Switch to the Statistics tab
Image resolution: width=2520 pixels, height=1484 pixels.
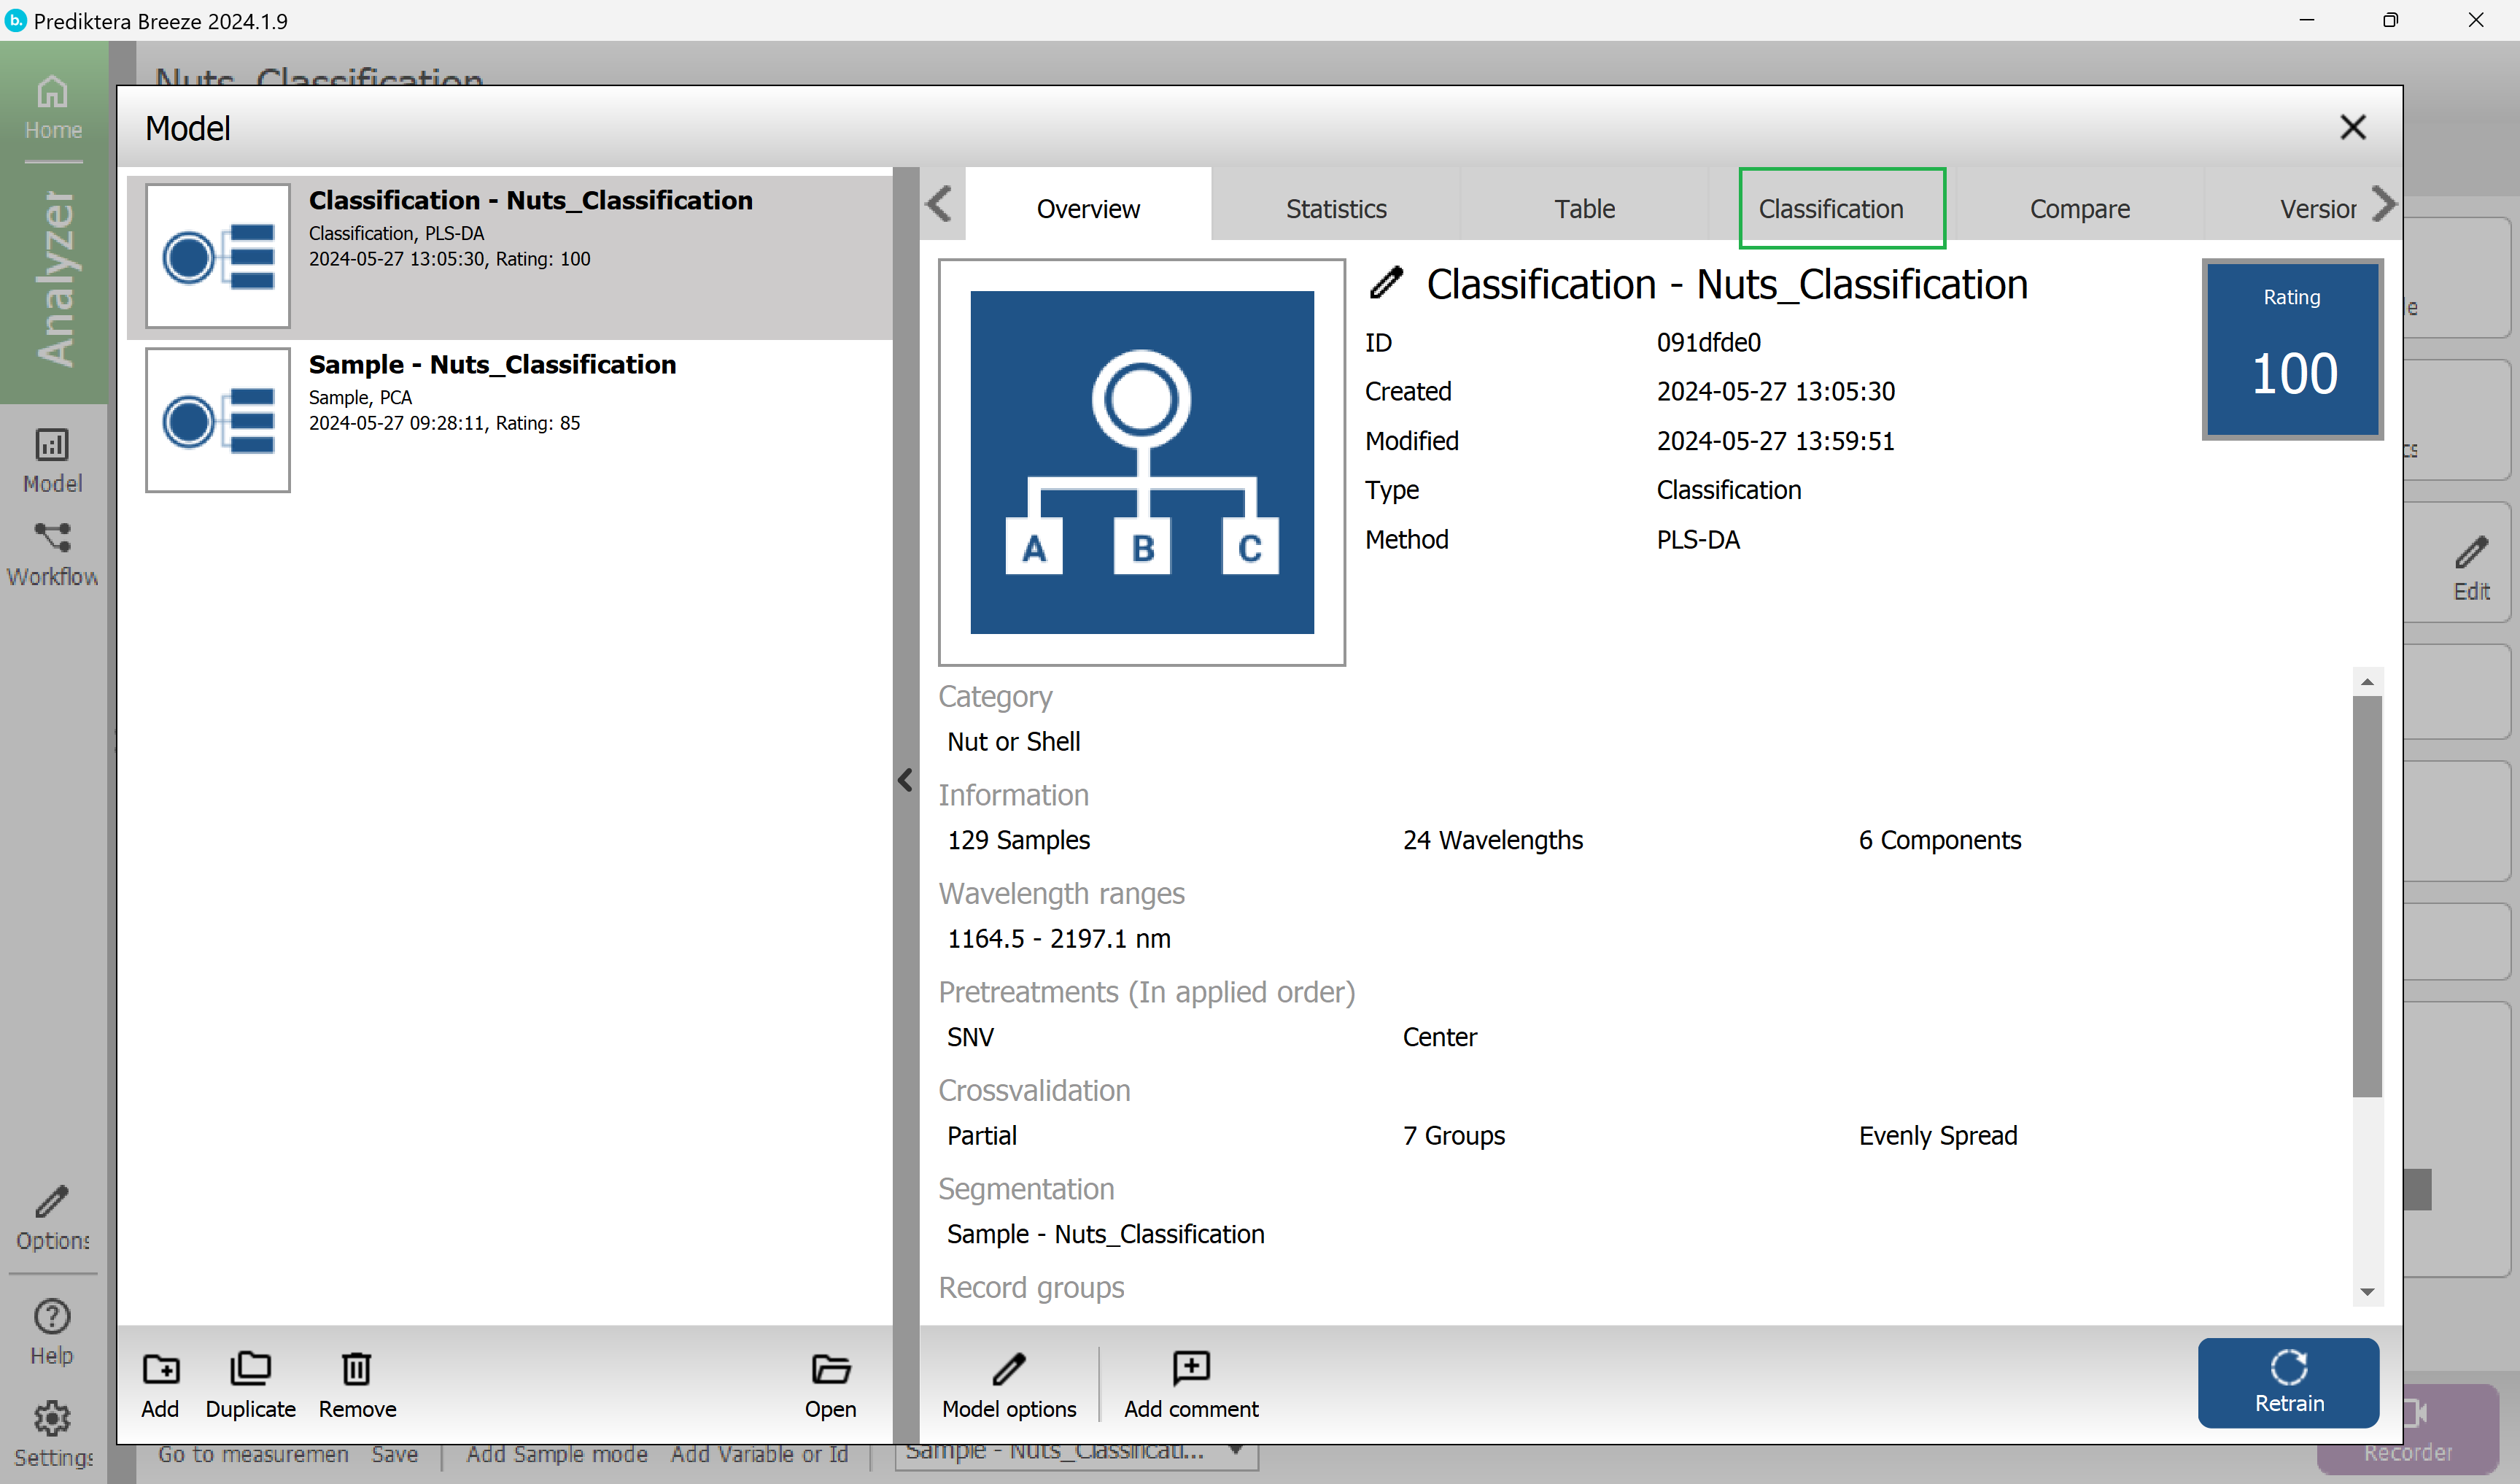coord(1336,208)
